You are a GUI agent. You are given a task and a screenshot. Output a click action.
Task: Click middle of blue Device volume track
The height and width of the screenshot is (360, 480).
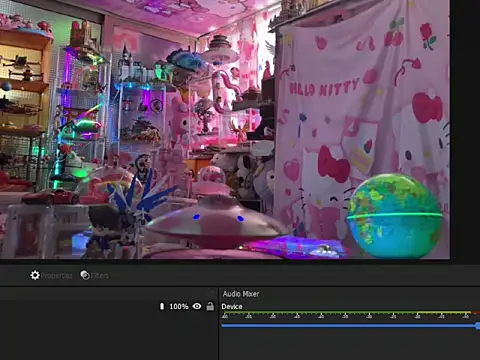coord(349,326)
